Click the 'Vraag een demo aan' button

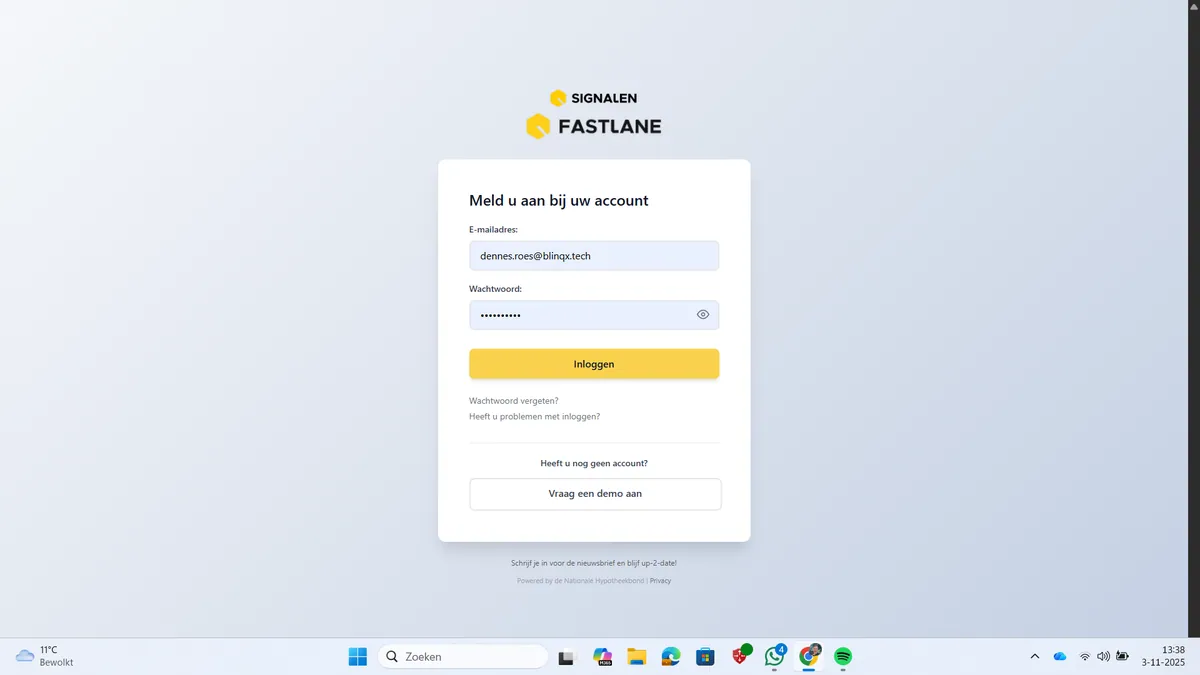[595, 494]
